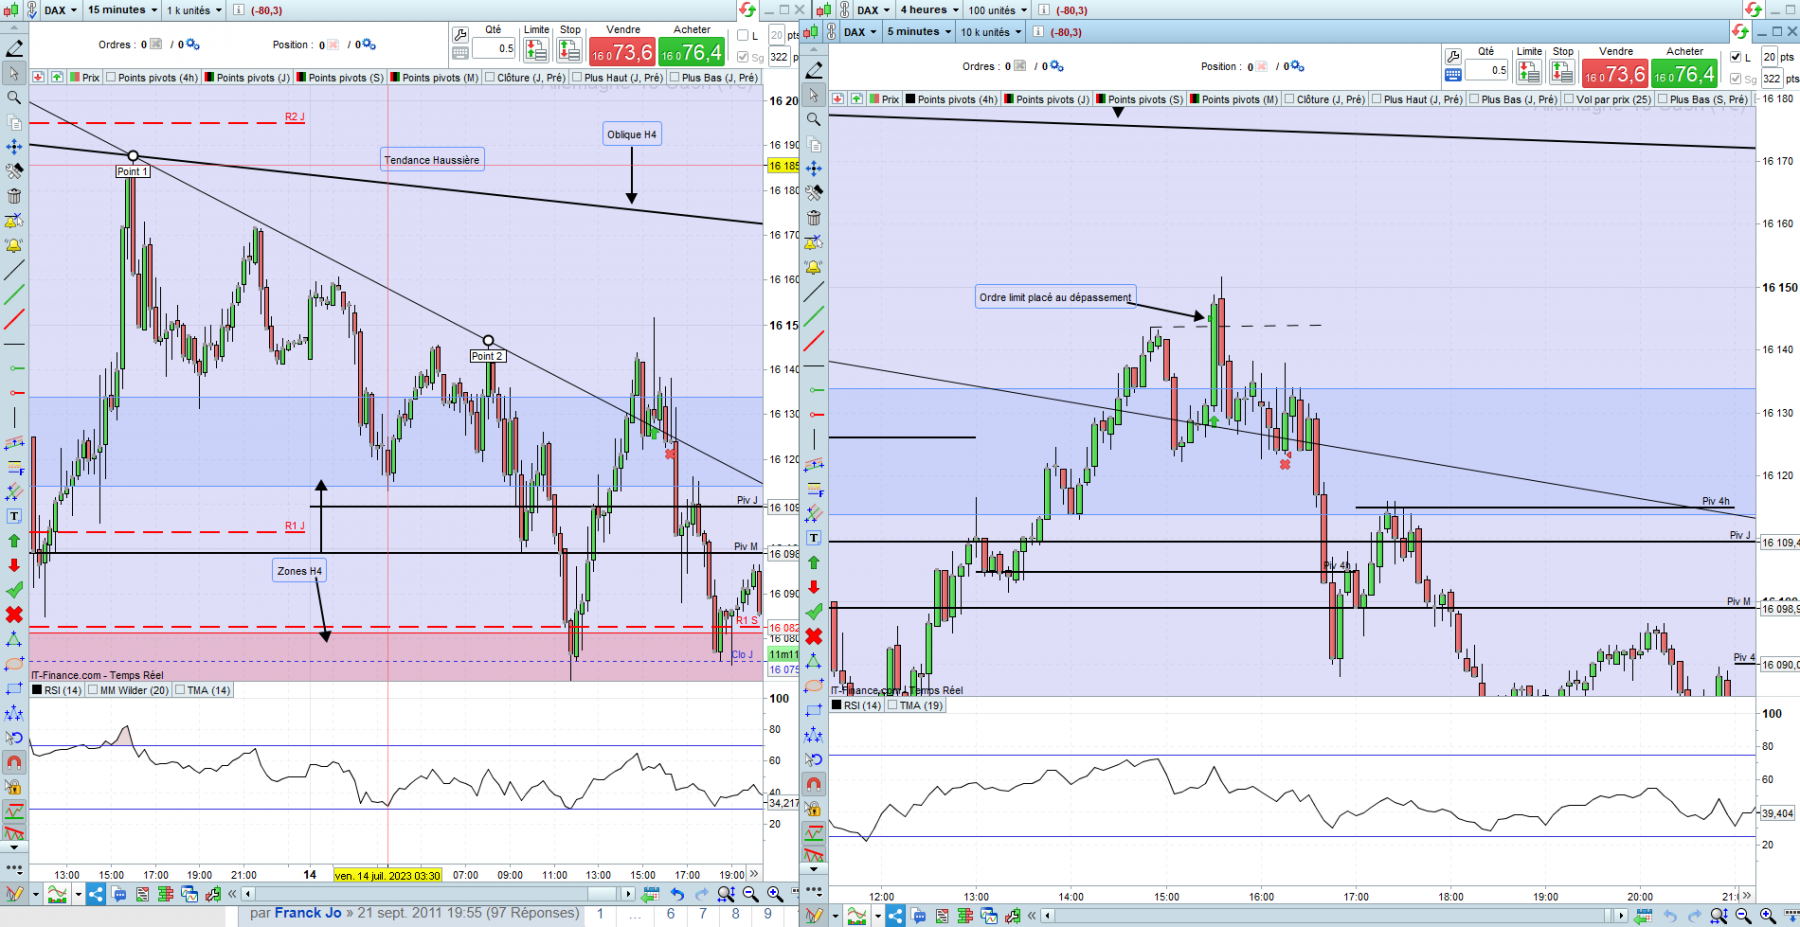Click the green Acheter button on right chart

1685,73
